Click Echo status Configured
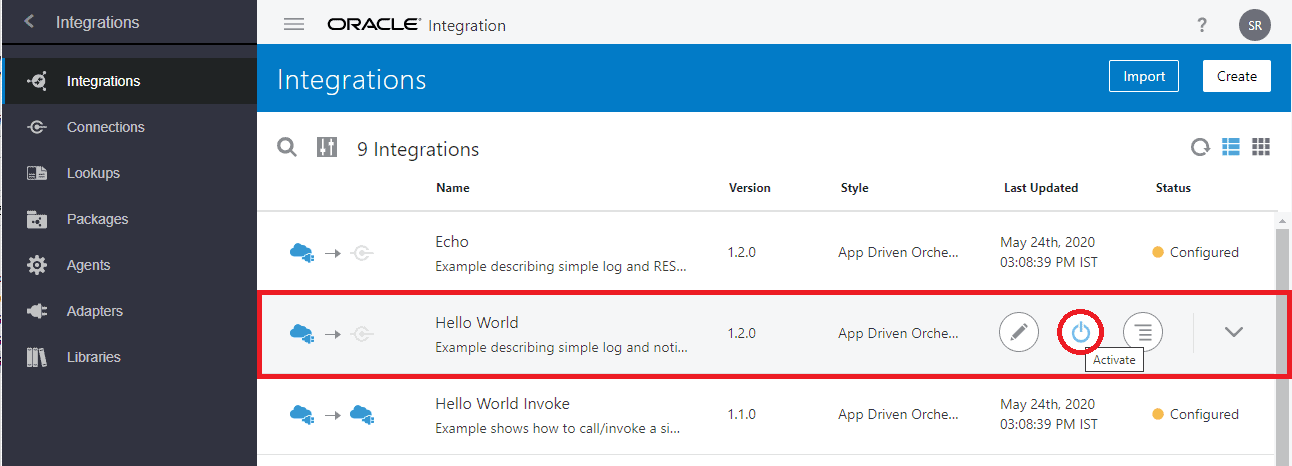Image resolution: width=1292 pixels, height=466 pixels. [x=1196, y=252]
